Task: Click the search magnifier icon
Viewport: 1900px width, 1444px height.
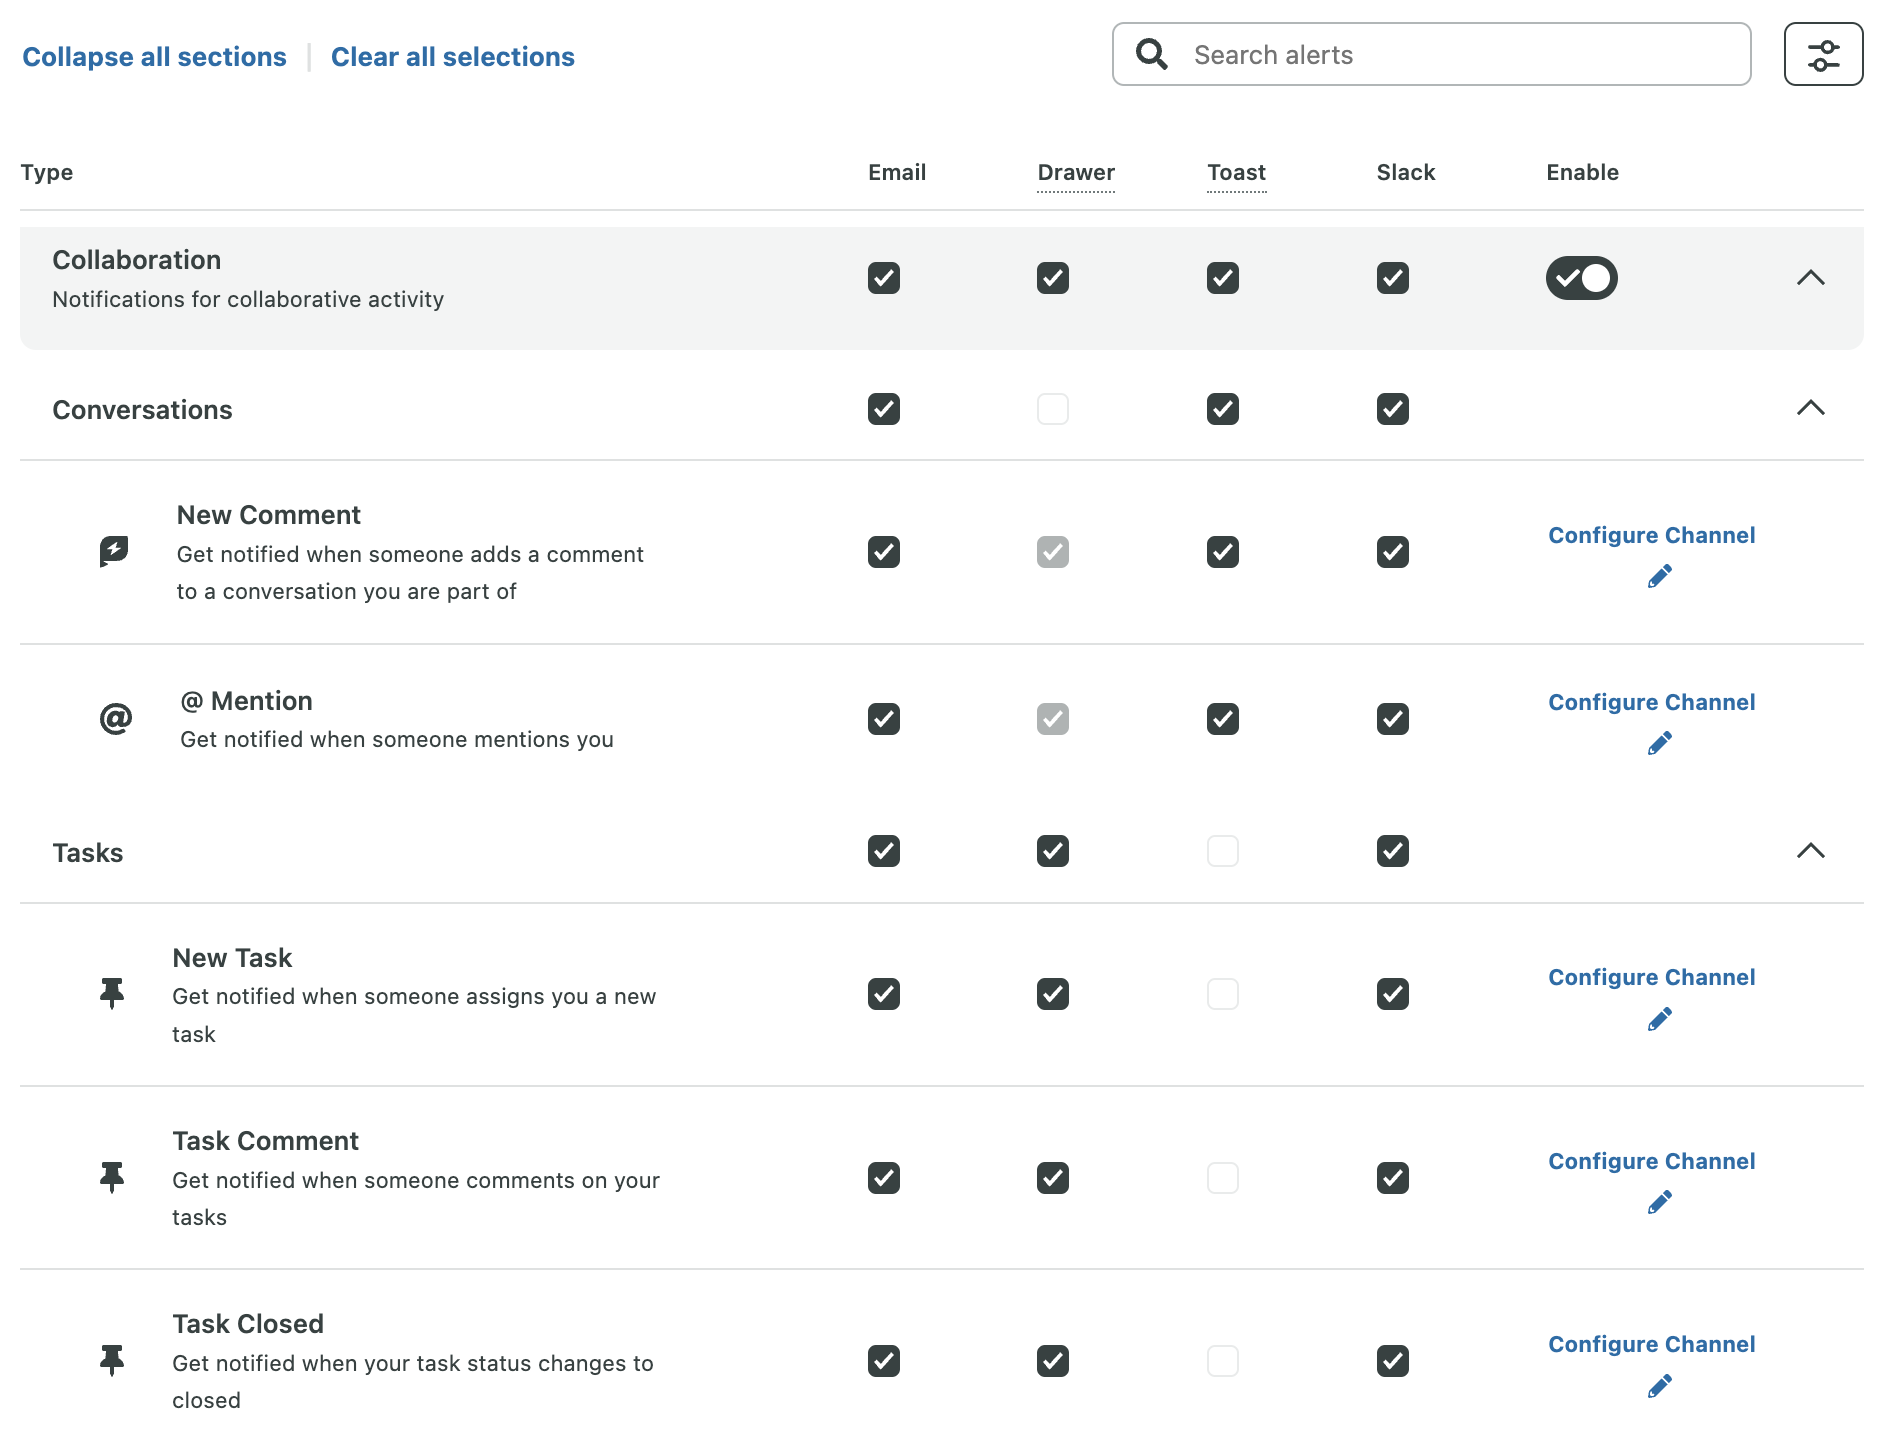Action: coord(1152,55)
